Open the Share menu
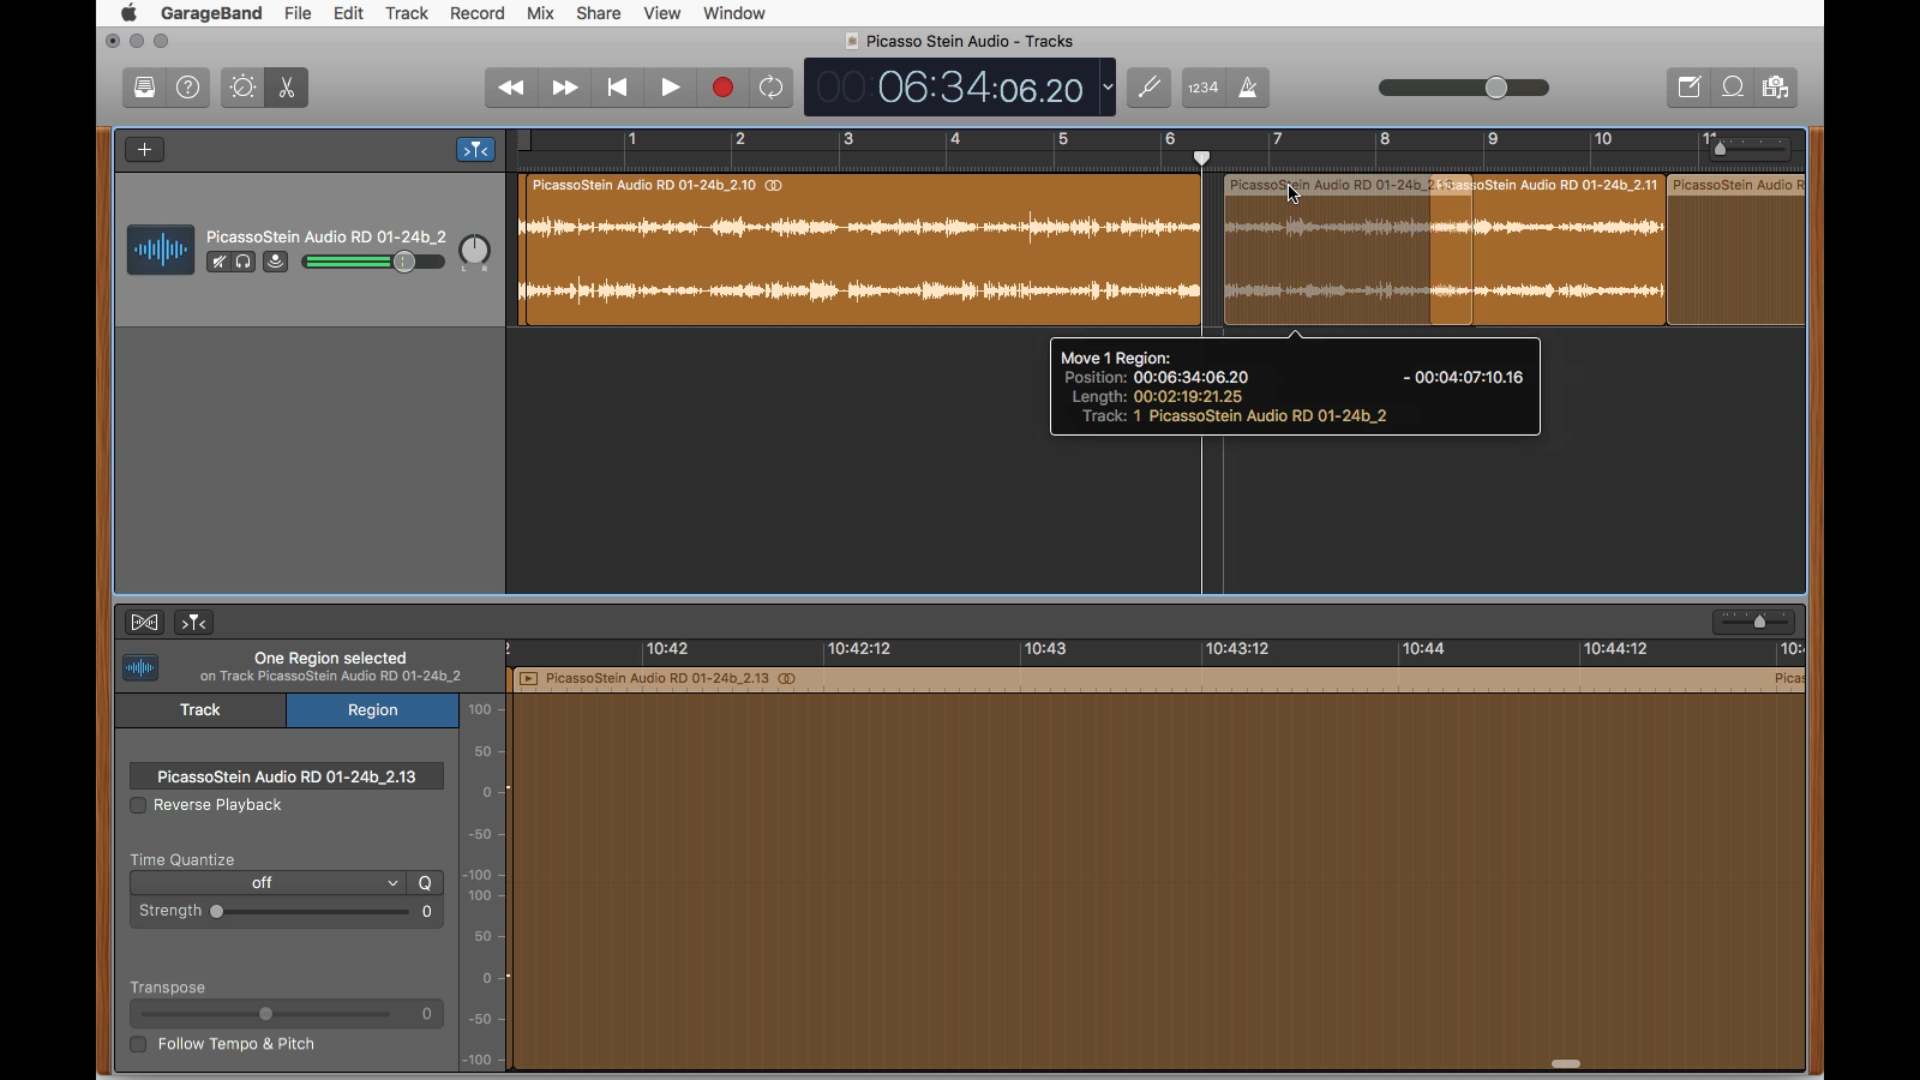The width and height of the screenshot is (1920, 1080). [x=599, y=13]
